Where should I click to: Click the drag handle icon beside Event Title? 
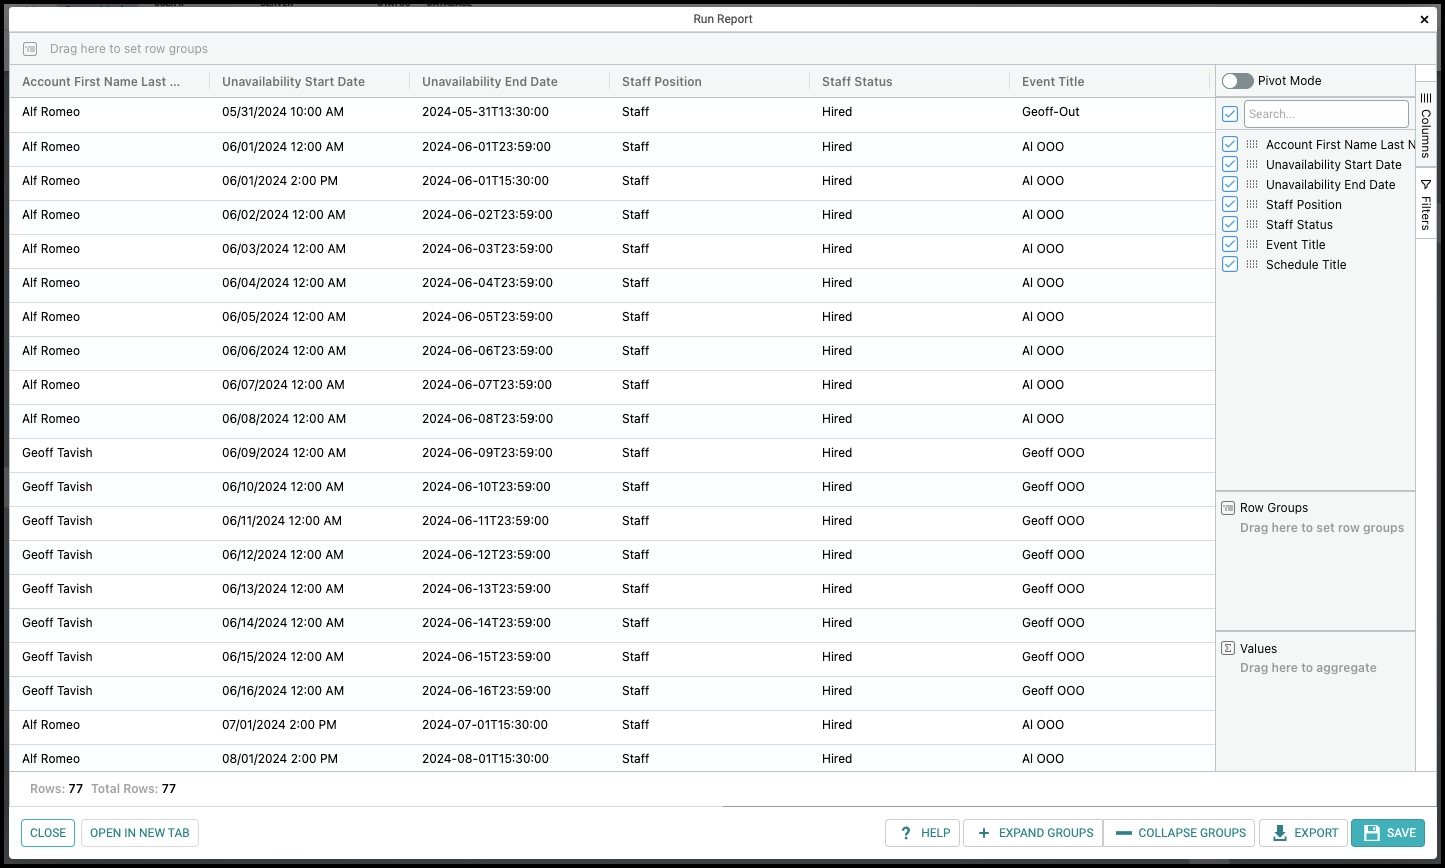coord(1252,244)
